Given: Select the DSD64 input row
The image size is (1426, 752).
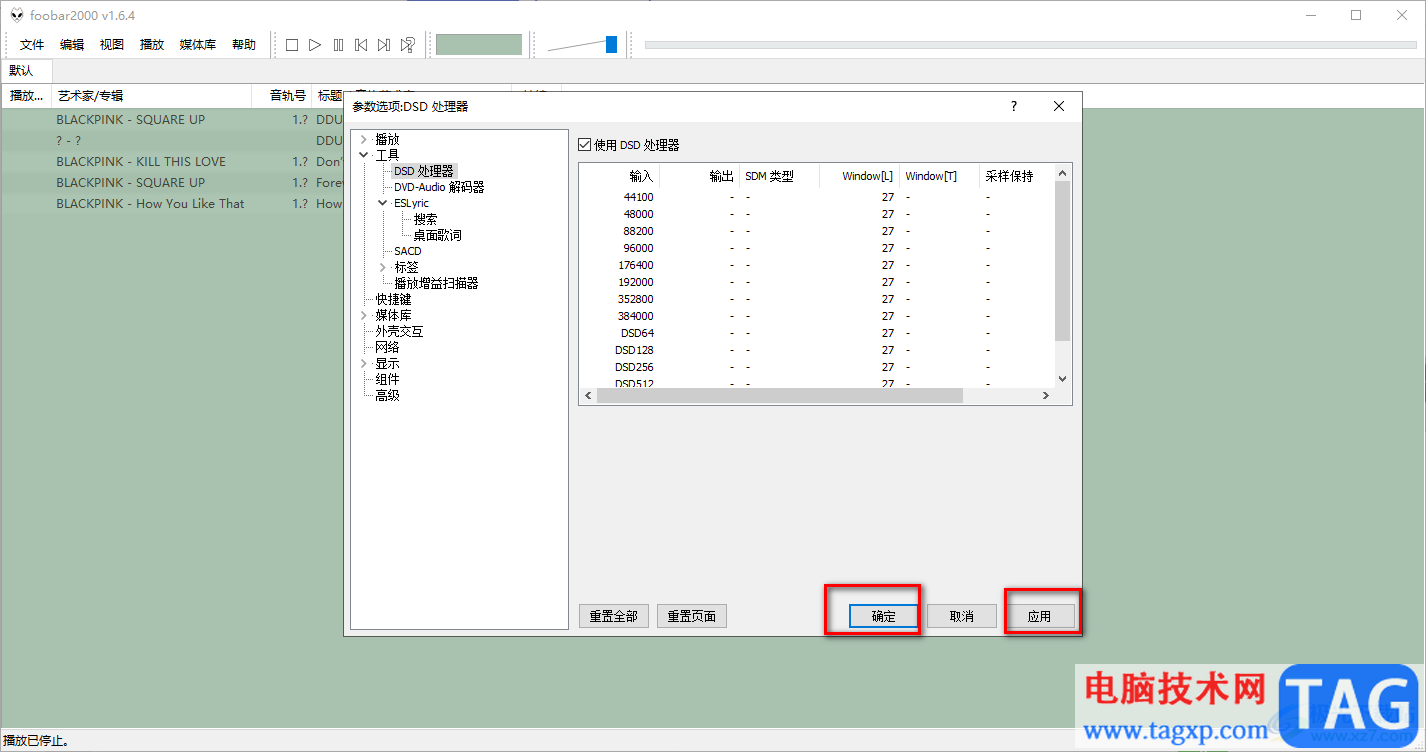Looking at the screenshot, I should click(x=817, y=333).
